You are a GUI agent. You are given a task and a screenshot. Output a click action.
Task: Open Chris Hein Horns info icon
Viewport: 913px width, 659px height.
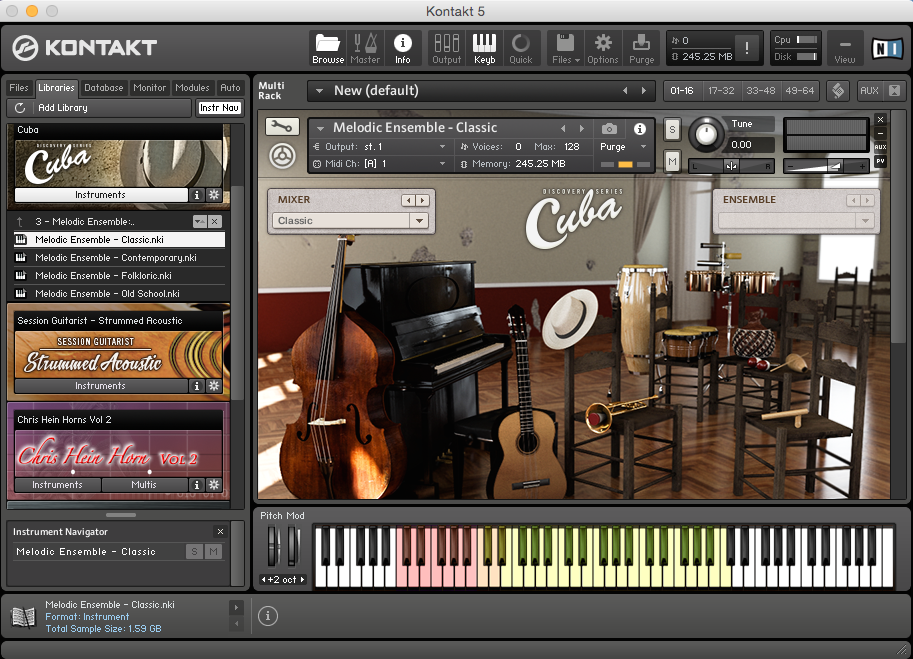[x=197, y=484]
